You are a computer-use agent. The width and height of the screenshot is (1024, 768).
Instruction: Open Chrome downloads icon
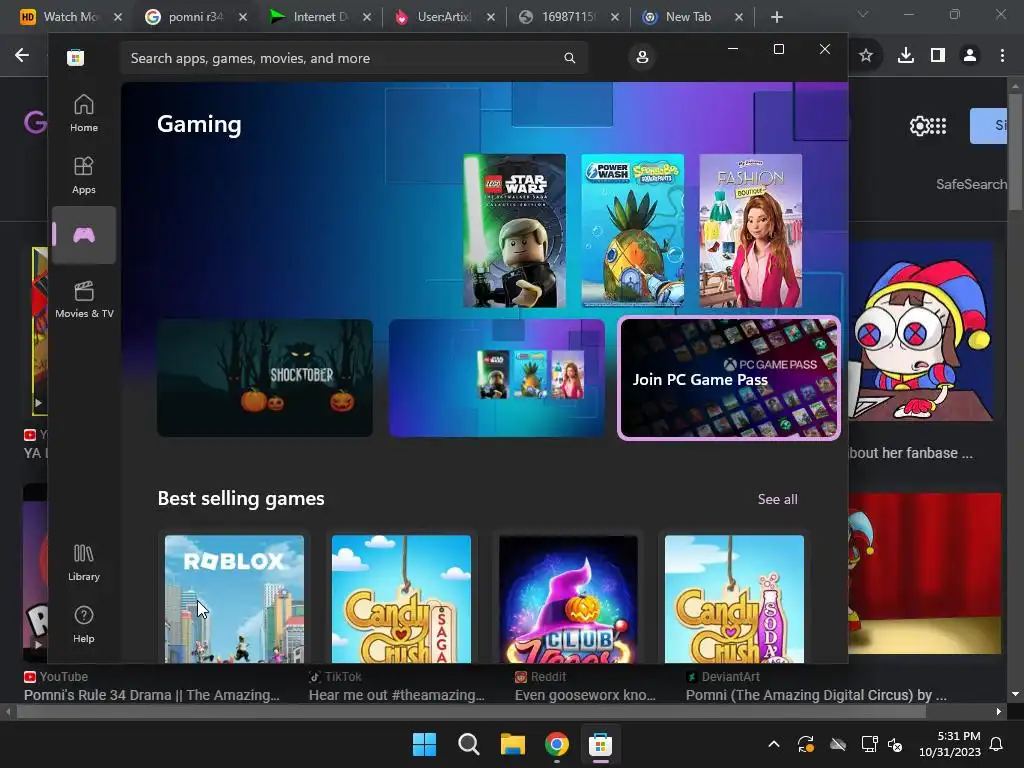[x=905, y=56]
